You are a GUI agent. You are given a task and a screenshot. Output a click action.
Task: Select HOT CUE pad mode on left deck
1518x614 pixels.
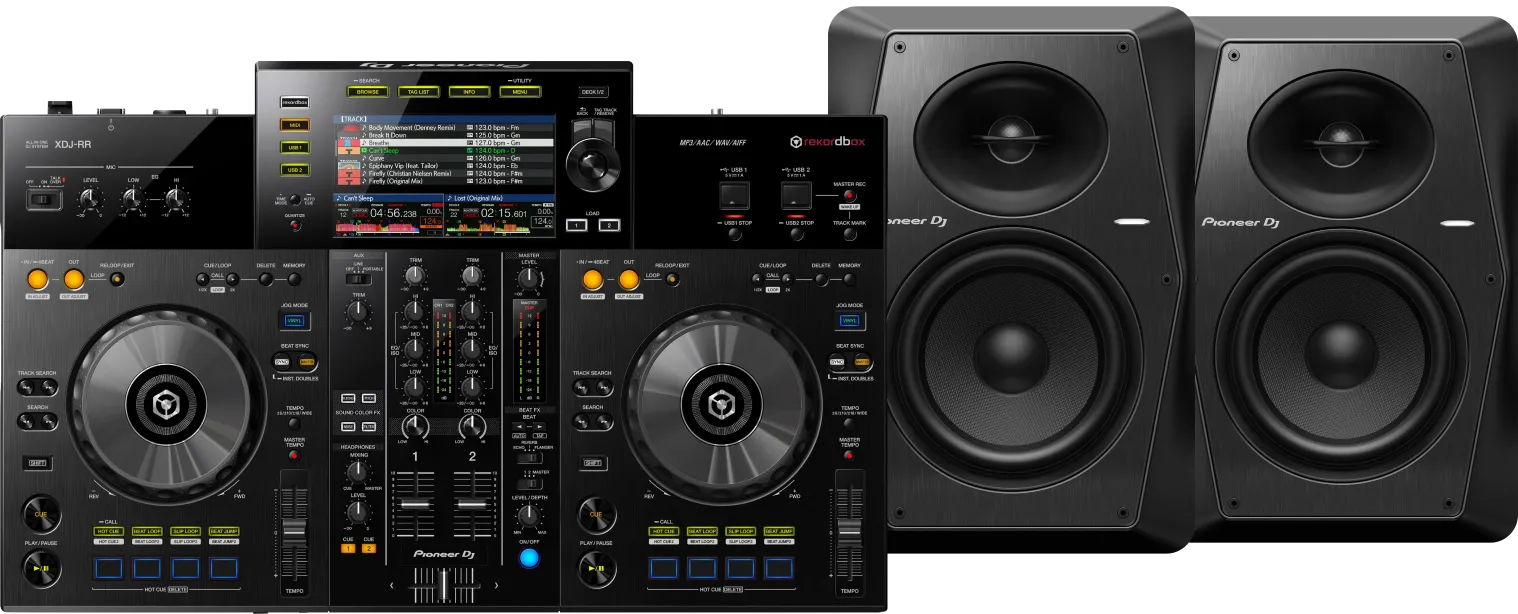(x=108, y=530)
